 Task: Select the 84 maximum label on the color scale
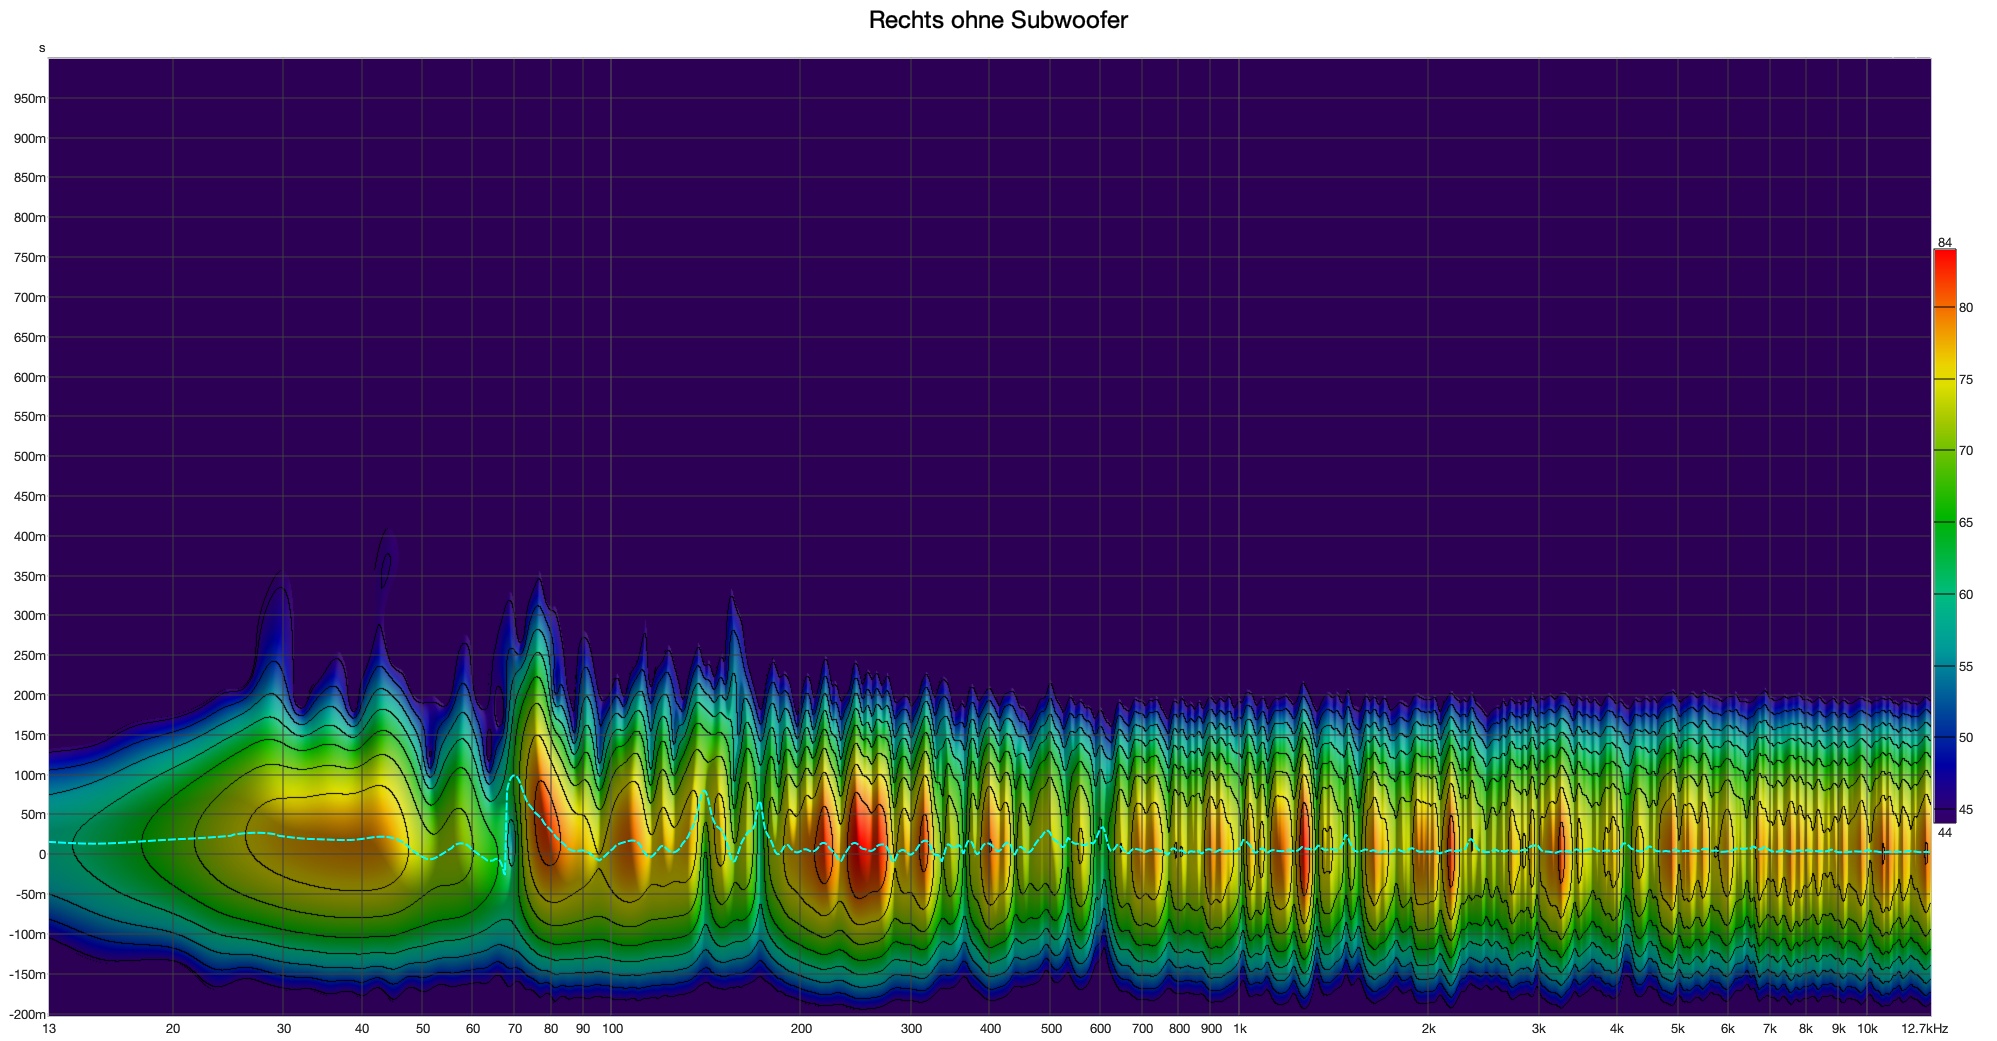(1944, 243)
